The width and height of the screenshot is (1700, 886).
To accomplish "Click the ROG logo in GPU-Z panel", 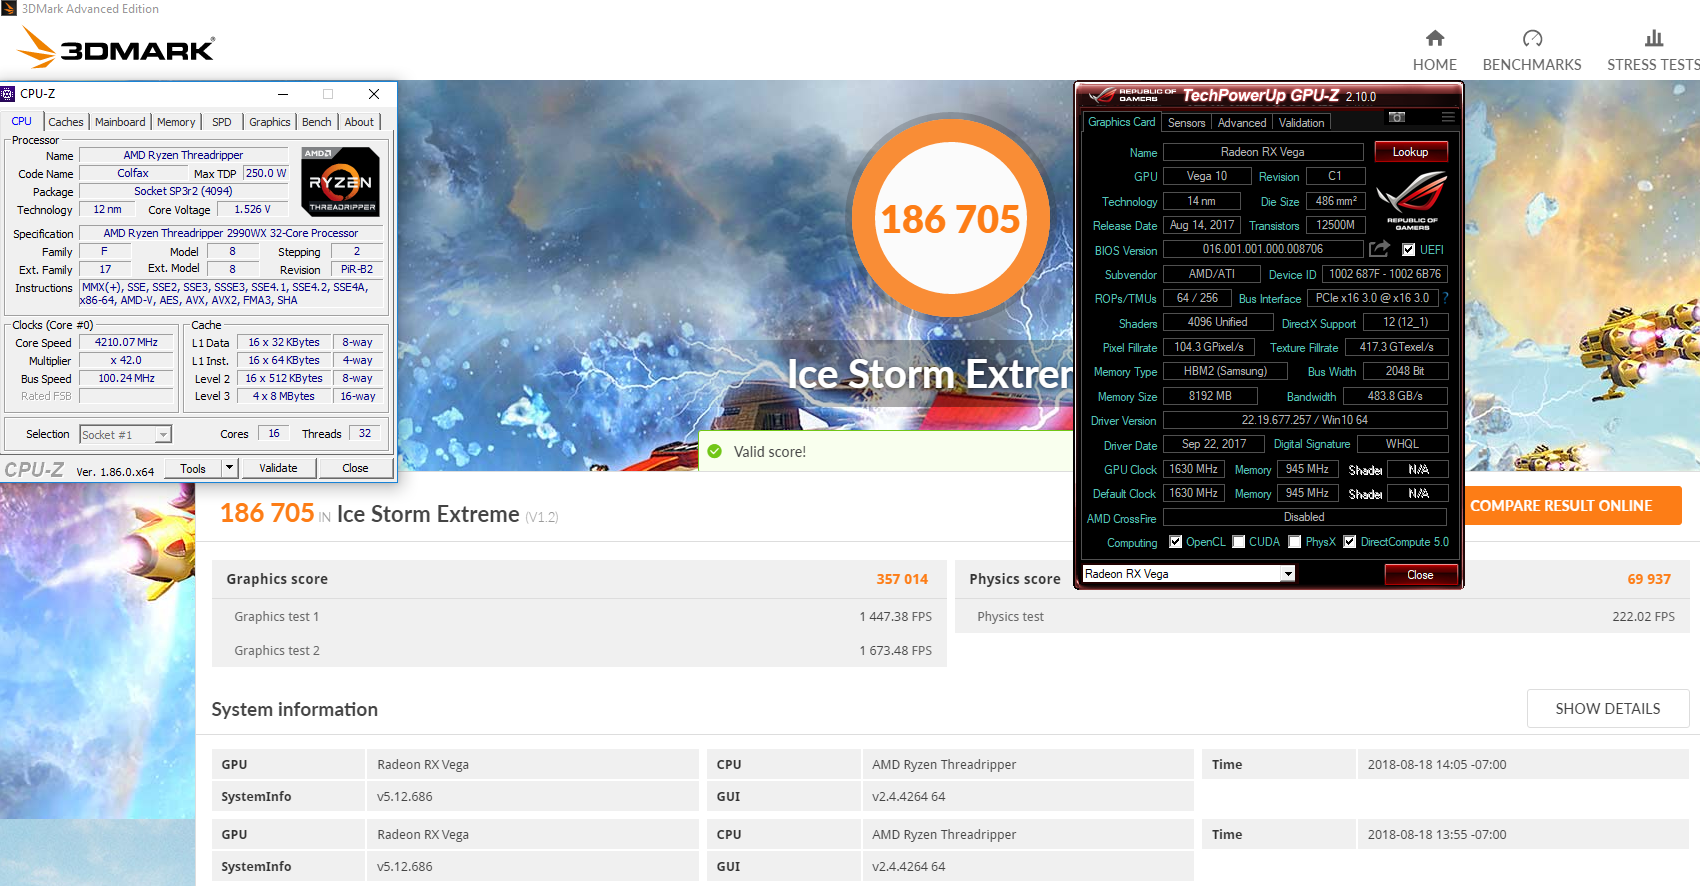I will (x=1411, y=200).
